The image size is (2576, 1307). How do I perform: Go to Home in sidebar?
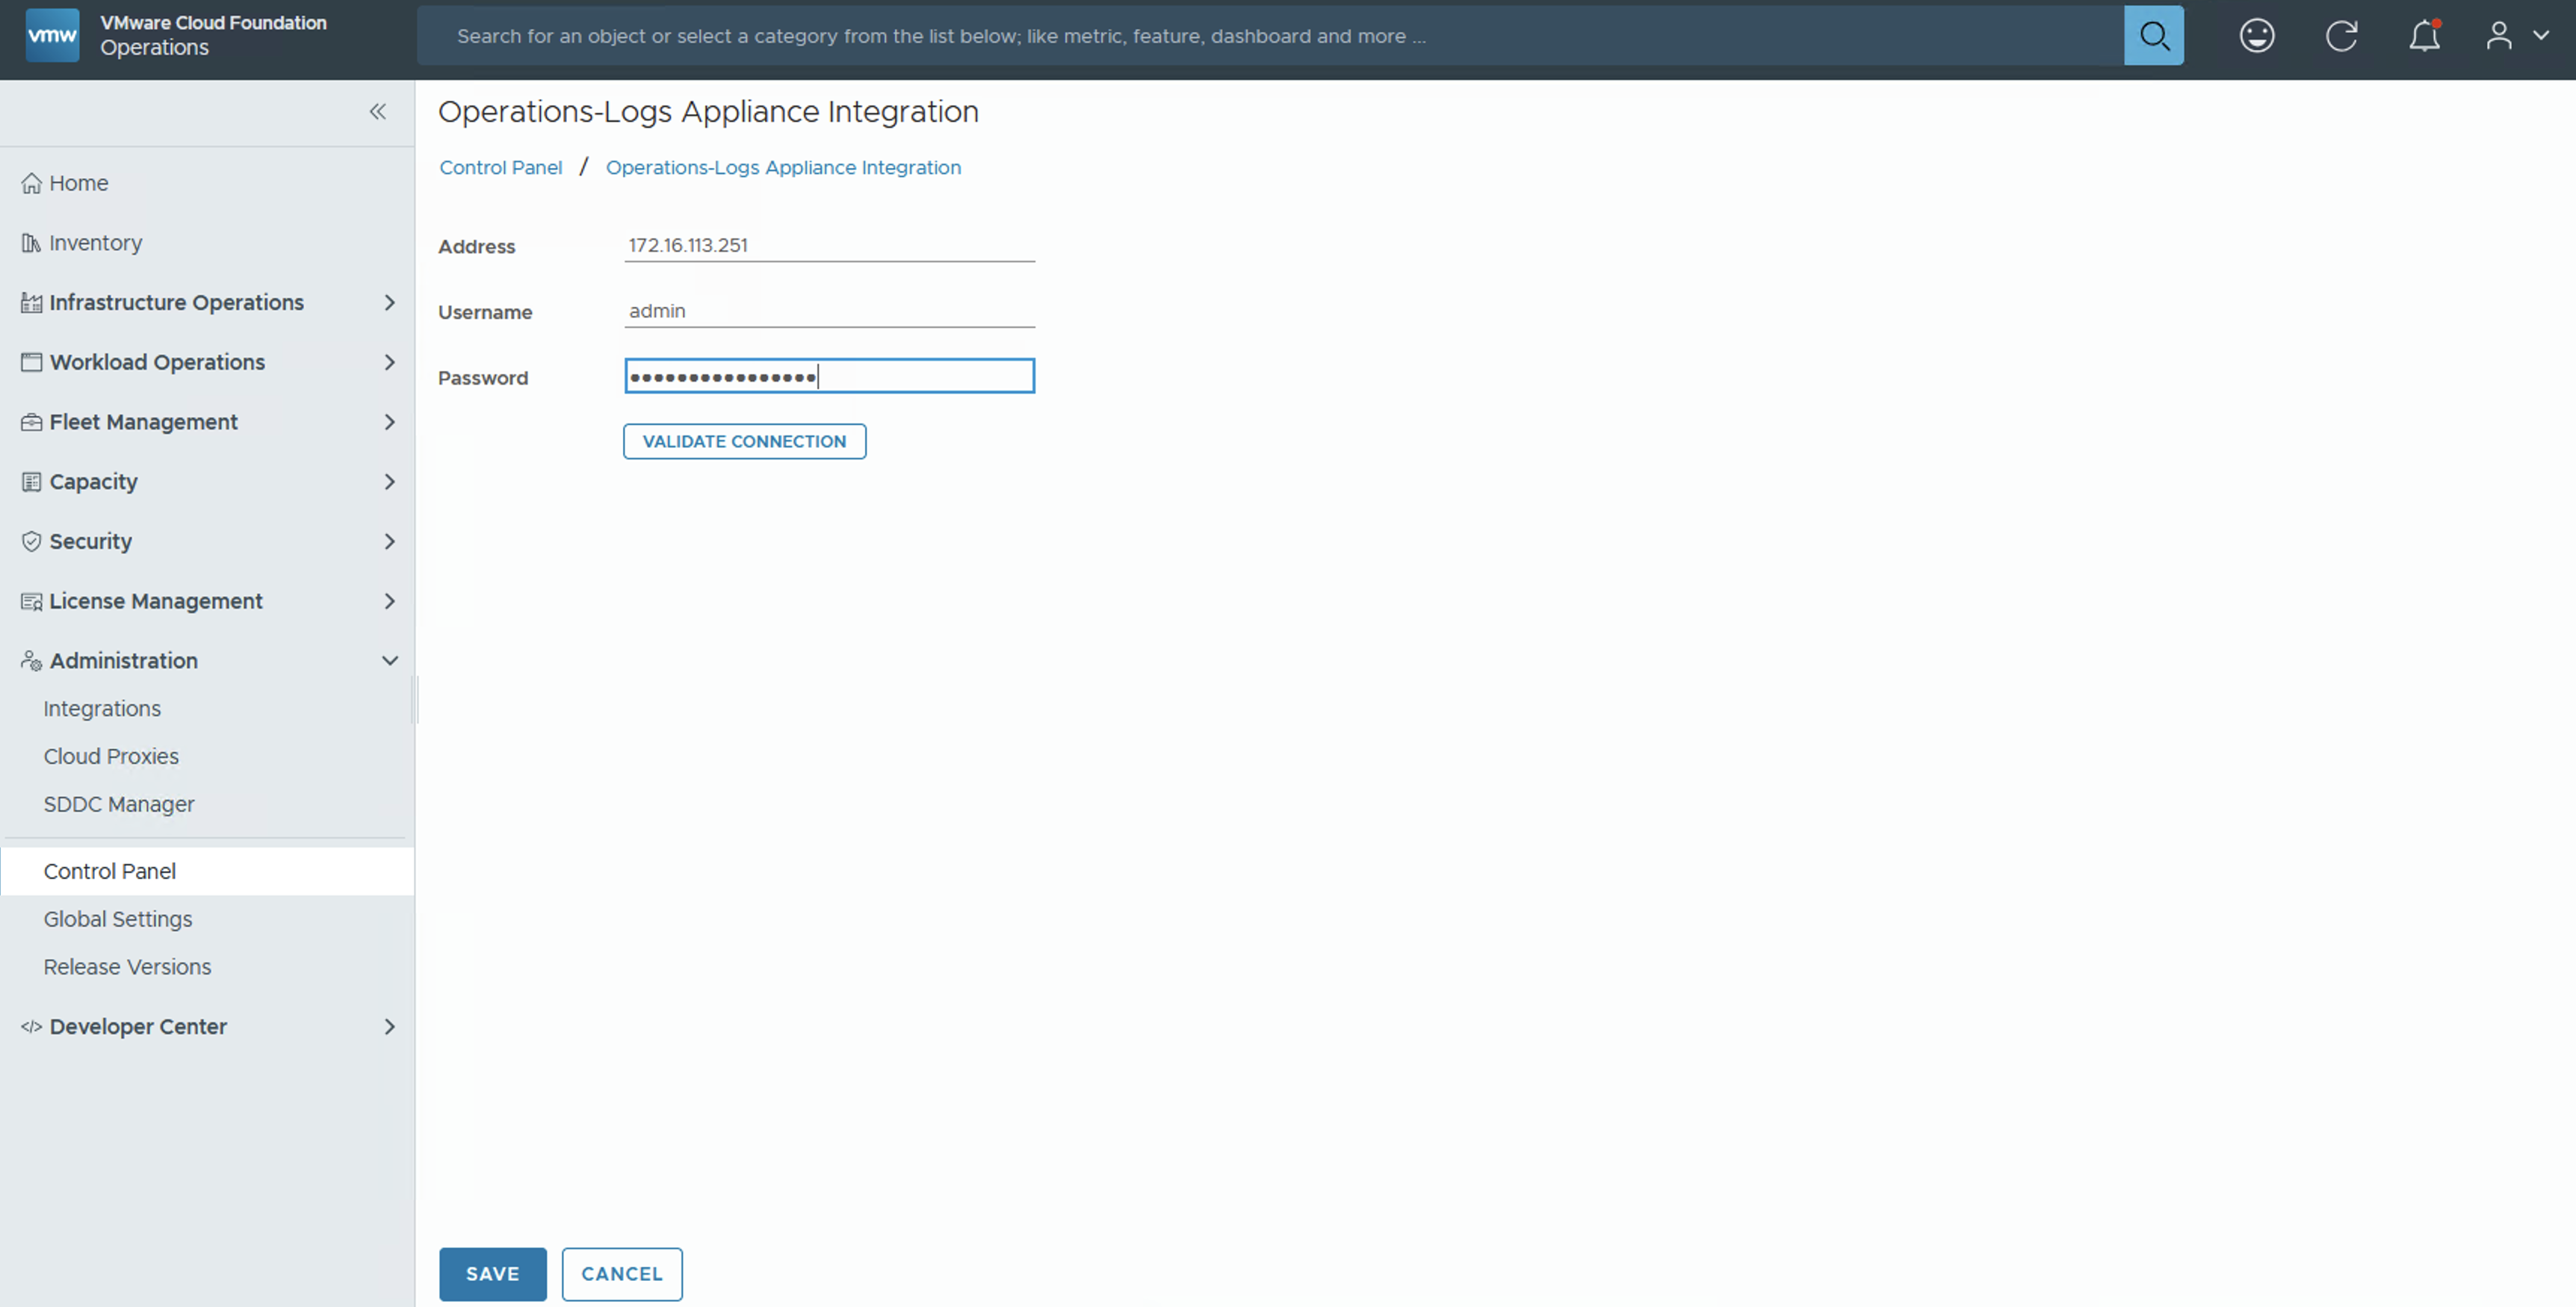click(x=78, y=183)
